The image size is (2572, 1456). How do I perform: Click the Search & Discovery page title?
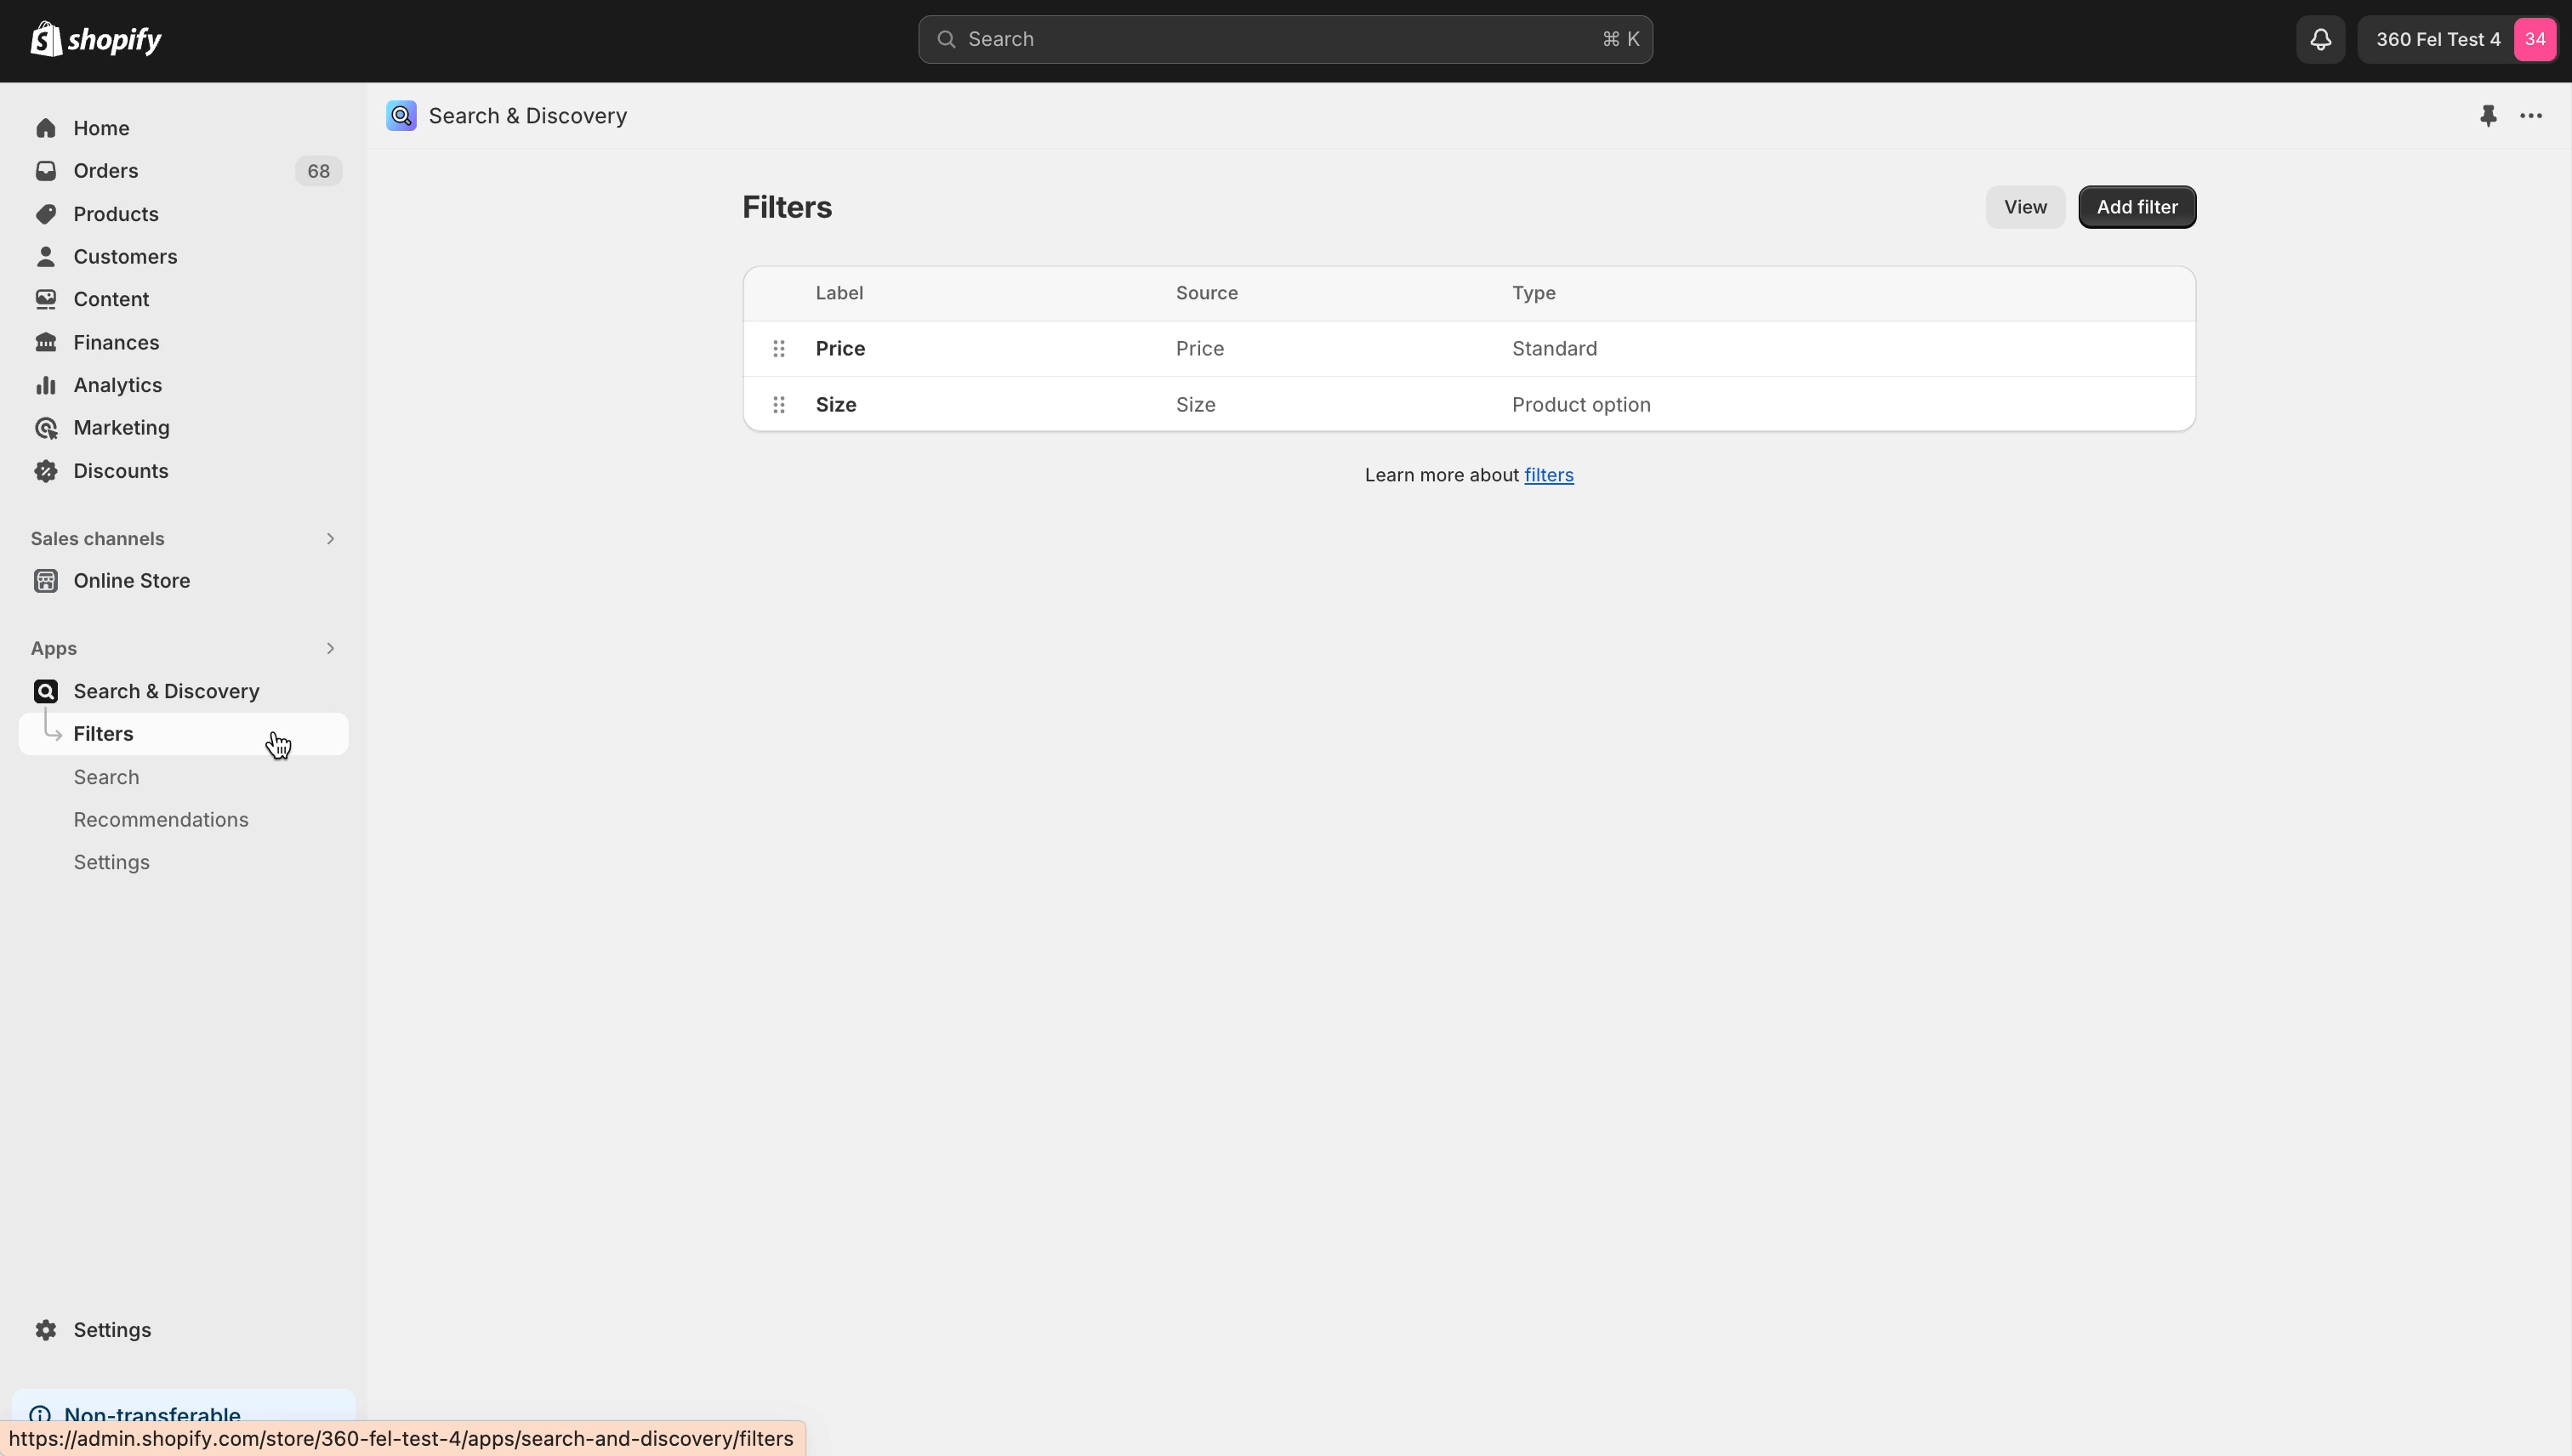point(528,116)
